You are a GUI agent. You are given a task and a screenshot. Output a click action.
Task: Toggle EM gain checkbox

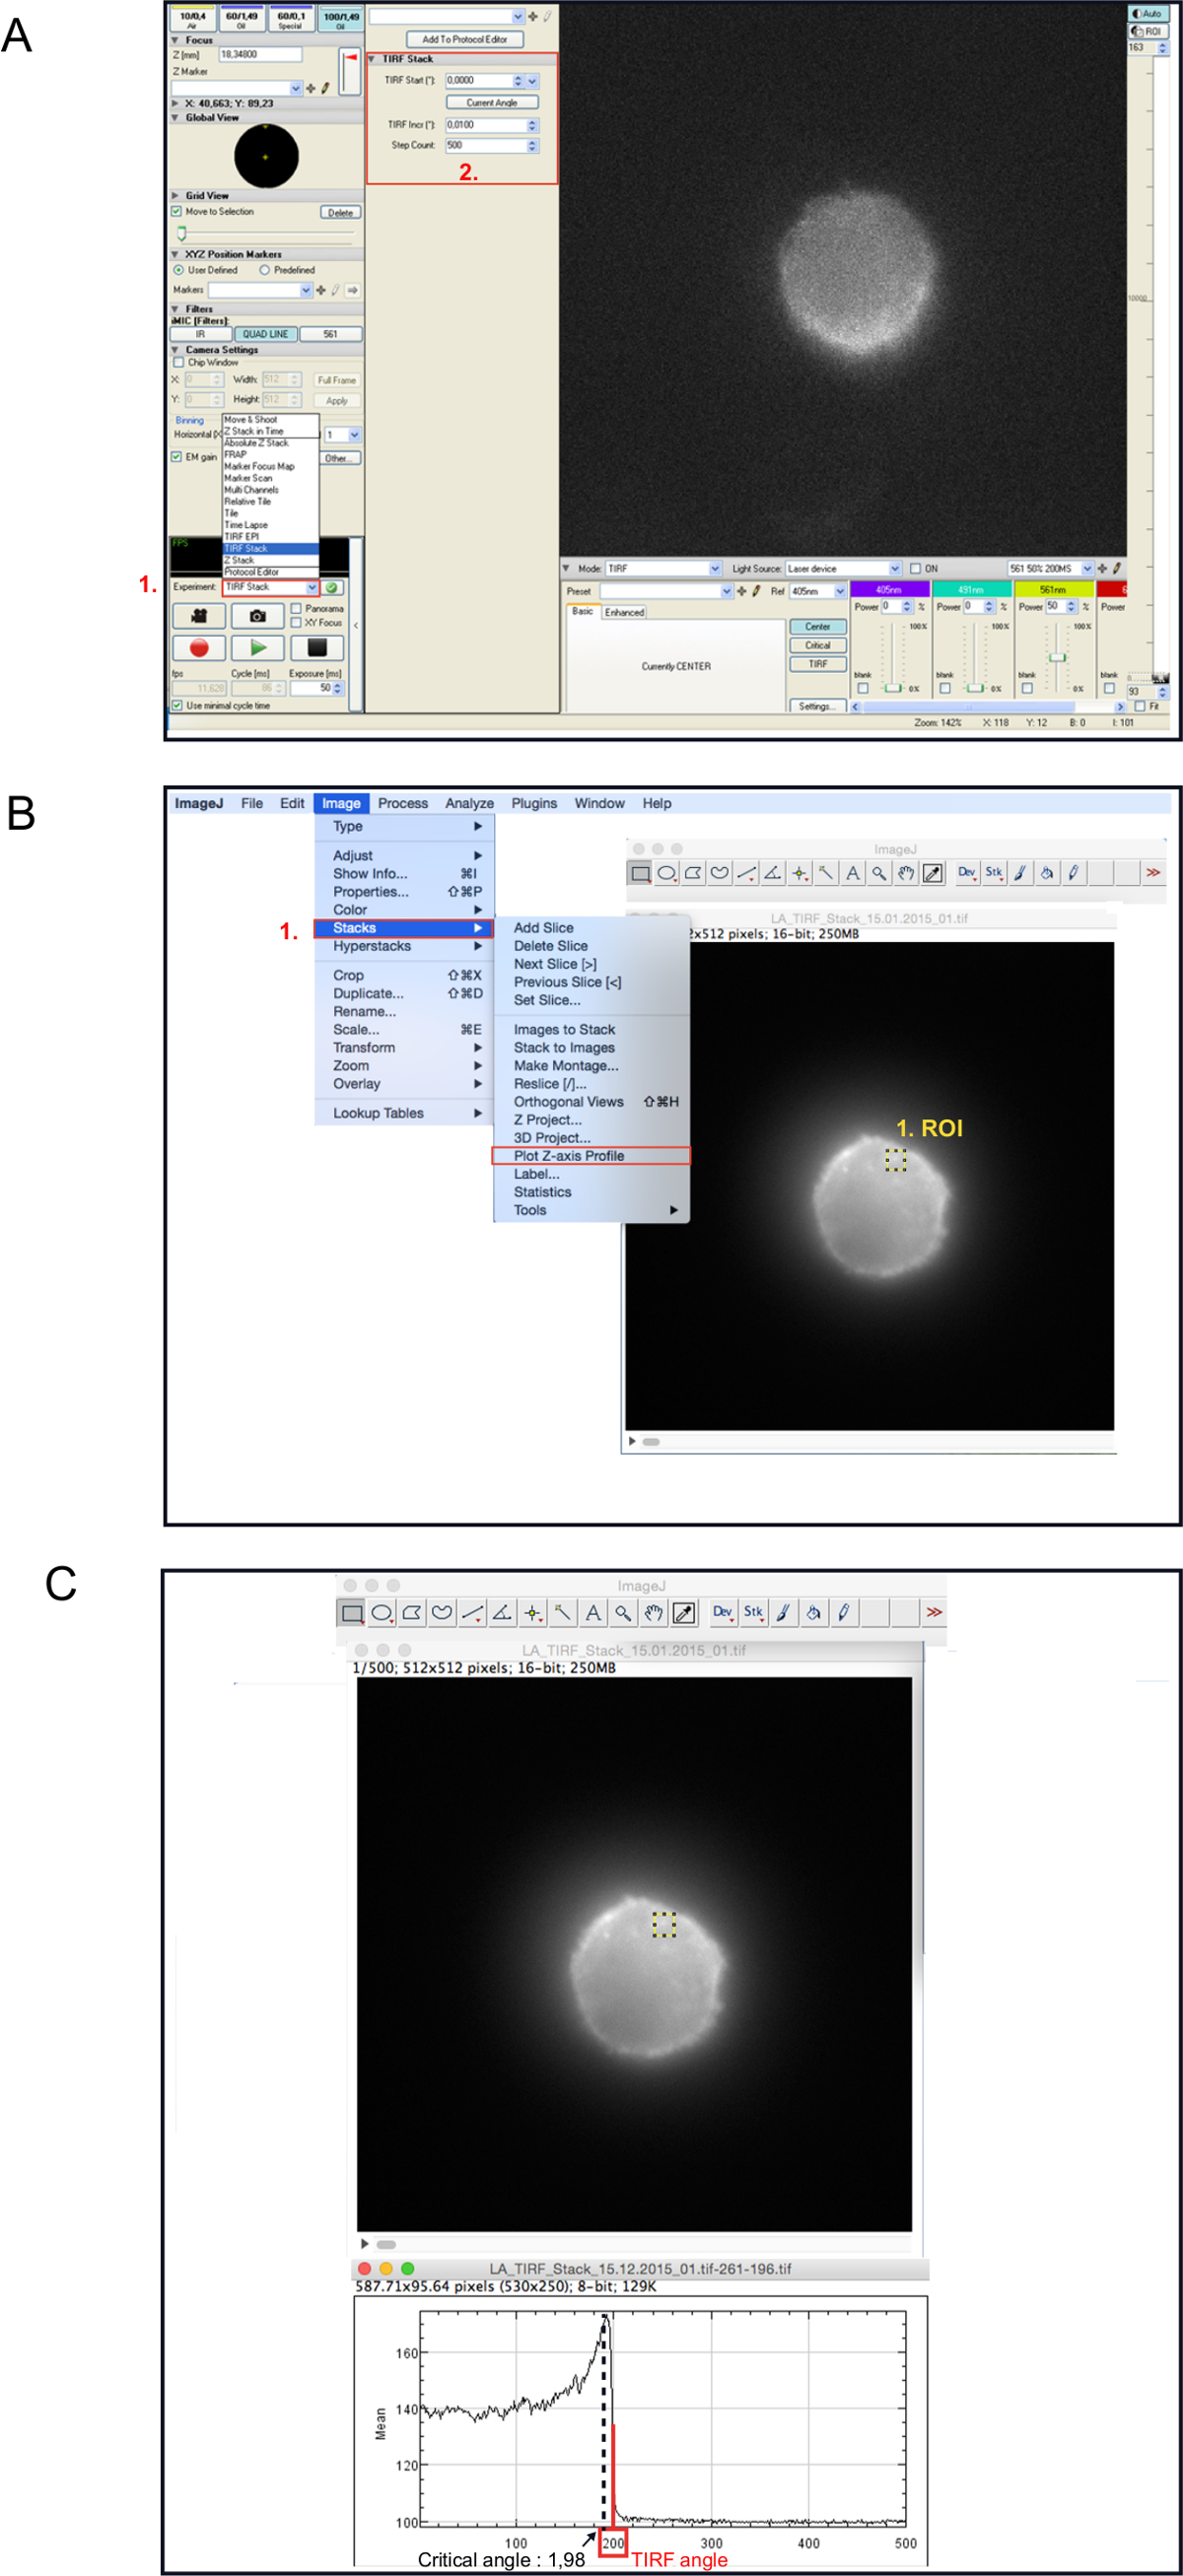[x=177, y=457]
